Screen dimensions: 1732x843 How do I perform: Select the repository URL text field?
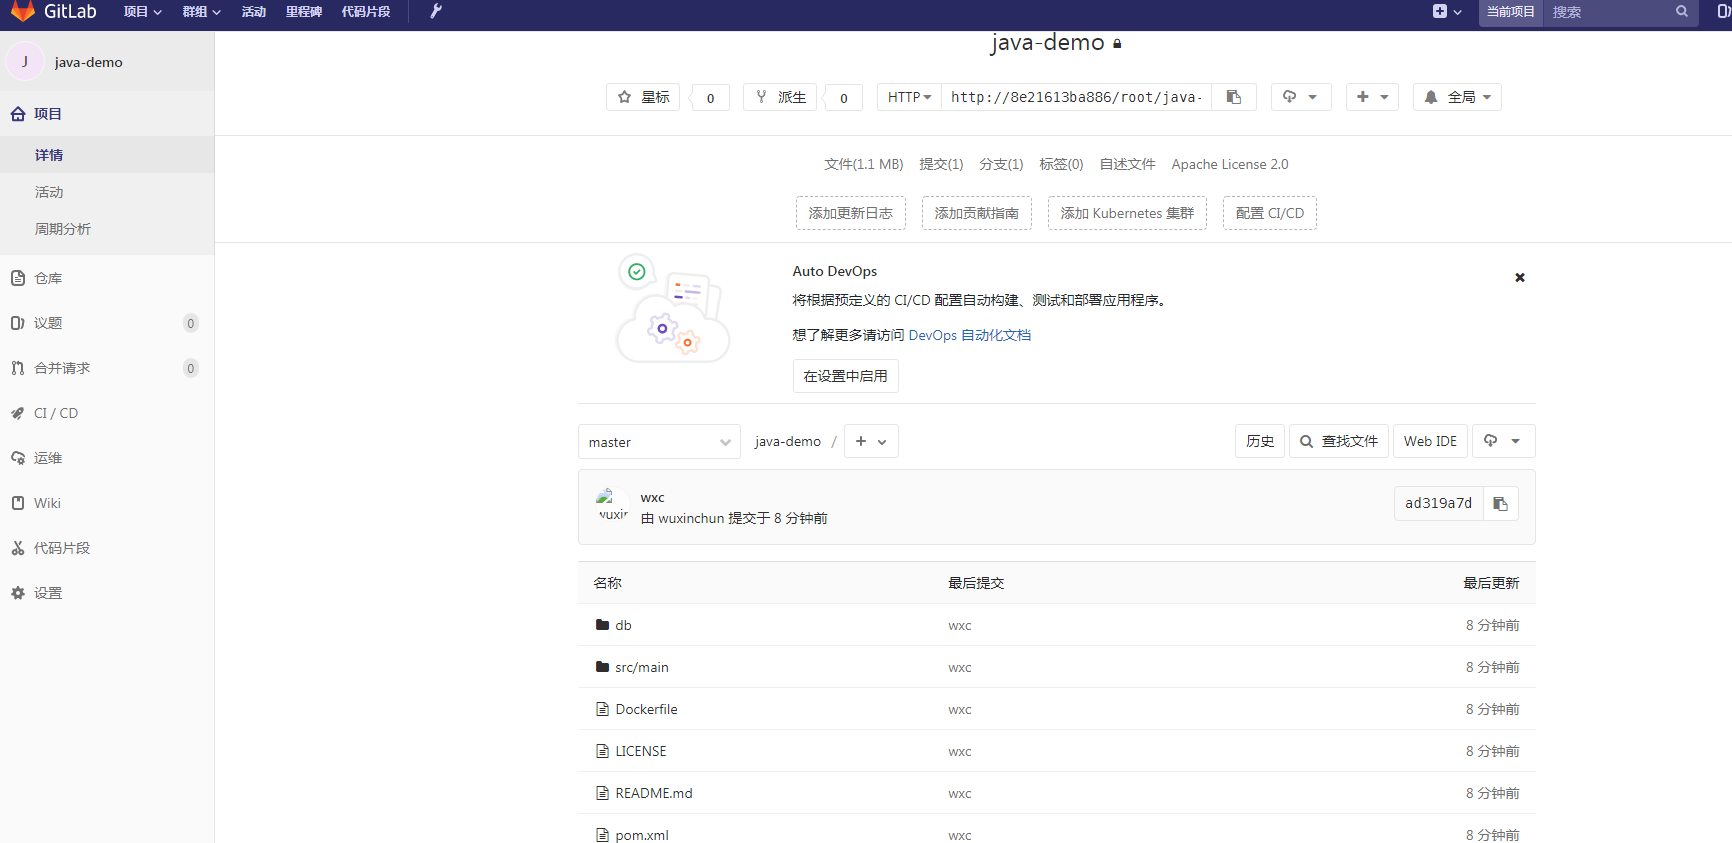coord(1077,97)
